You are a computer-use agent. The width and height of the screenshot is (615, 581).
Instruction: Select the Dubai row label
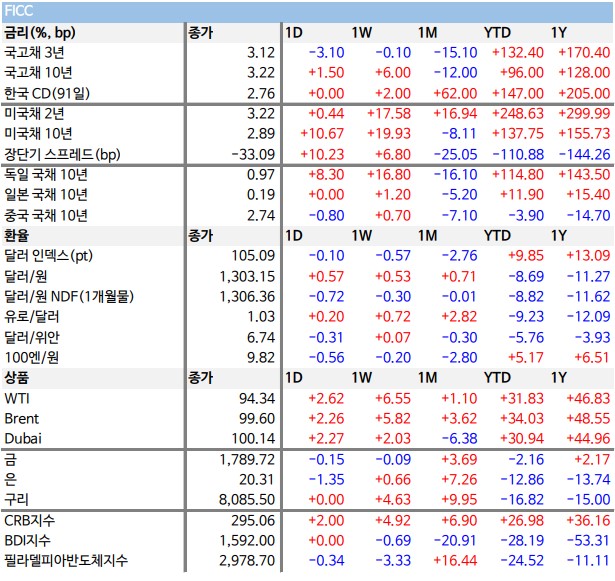point(23,439)
